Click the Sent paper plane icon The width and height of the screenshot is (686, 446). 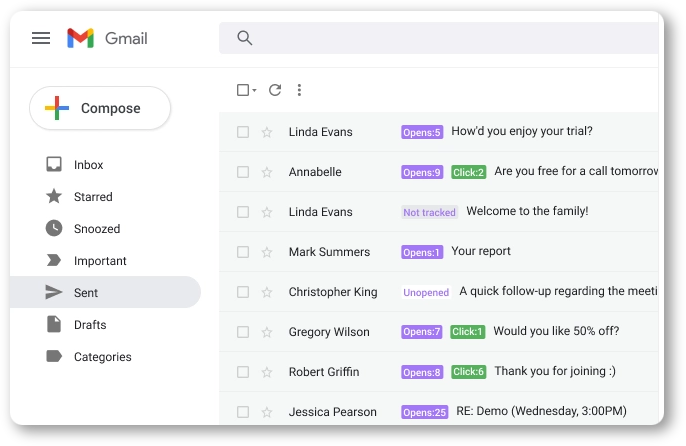[54, 292]
